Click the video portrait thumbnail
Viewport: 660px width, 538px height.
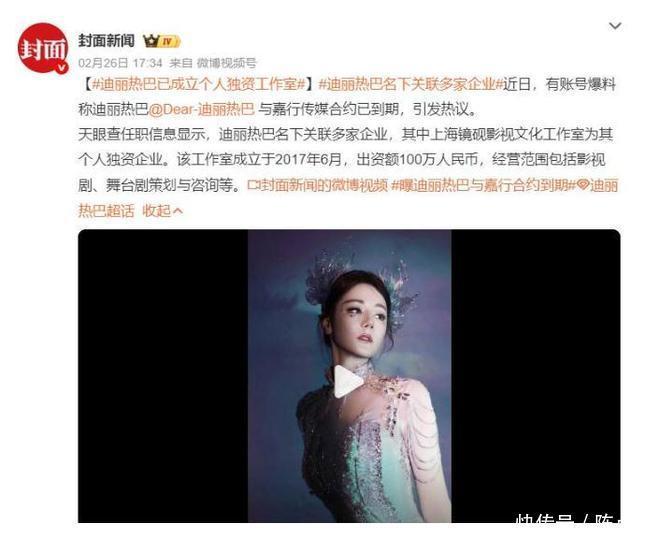[x=349, y=376]
